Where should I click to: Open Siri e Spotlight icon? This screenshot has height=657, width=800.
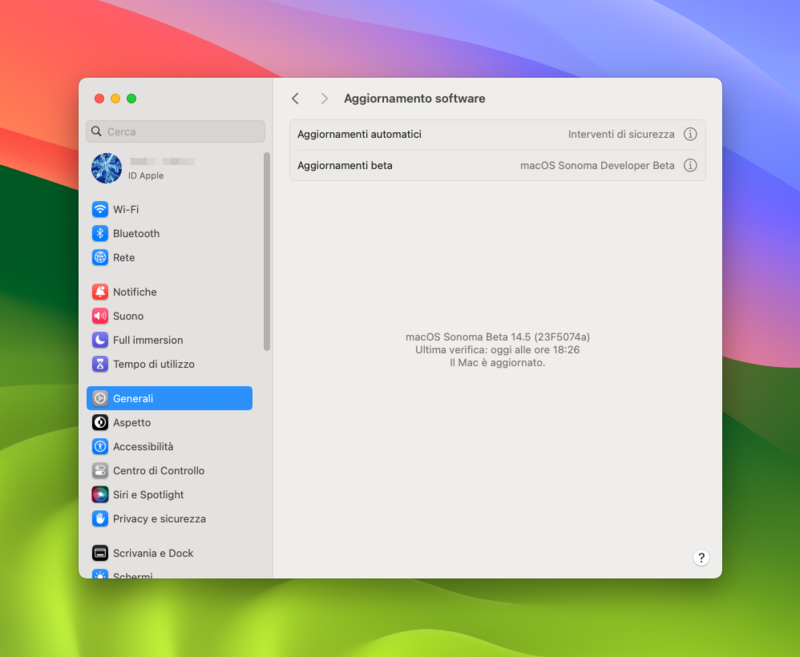[100, 494]
